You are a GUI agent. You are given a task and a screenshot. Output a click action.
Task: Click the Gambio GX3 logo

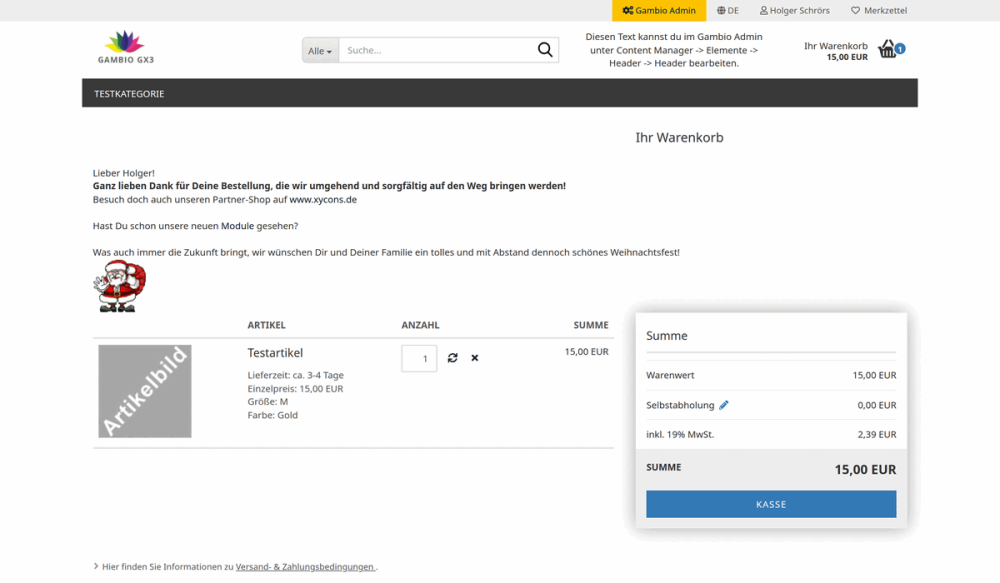[126, 47]
